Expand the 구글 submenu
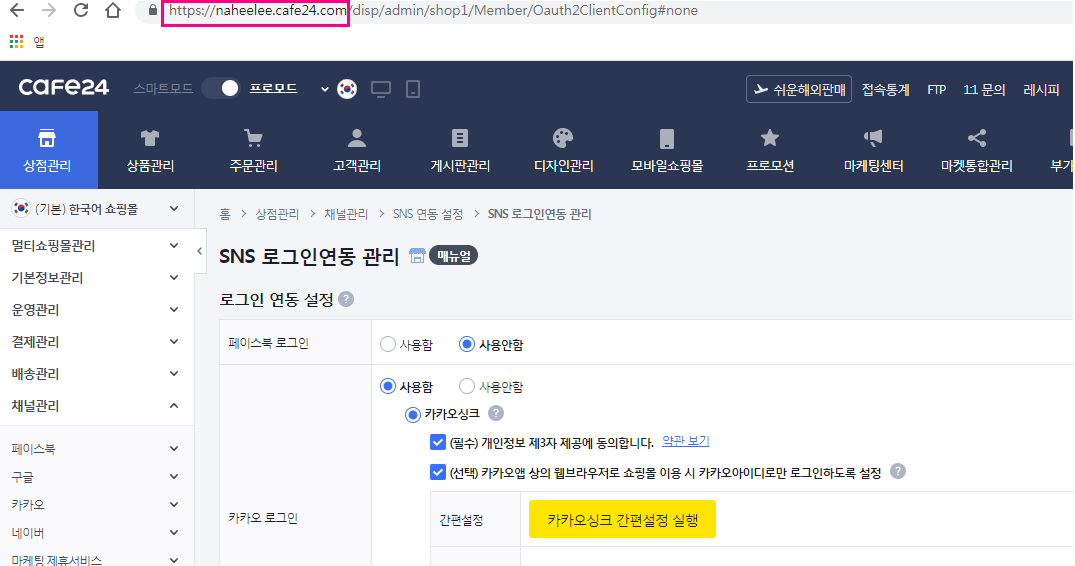 click(97, 477)
